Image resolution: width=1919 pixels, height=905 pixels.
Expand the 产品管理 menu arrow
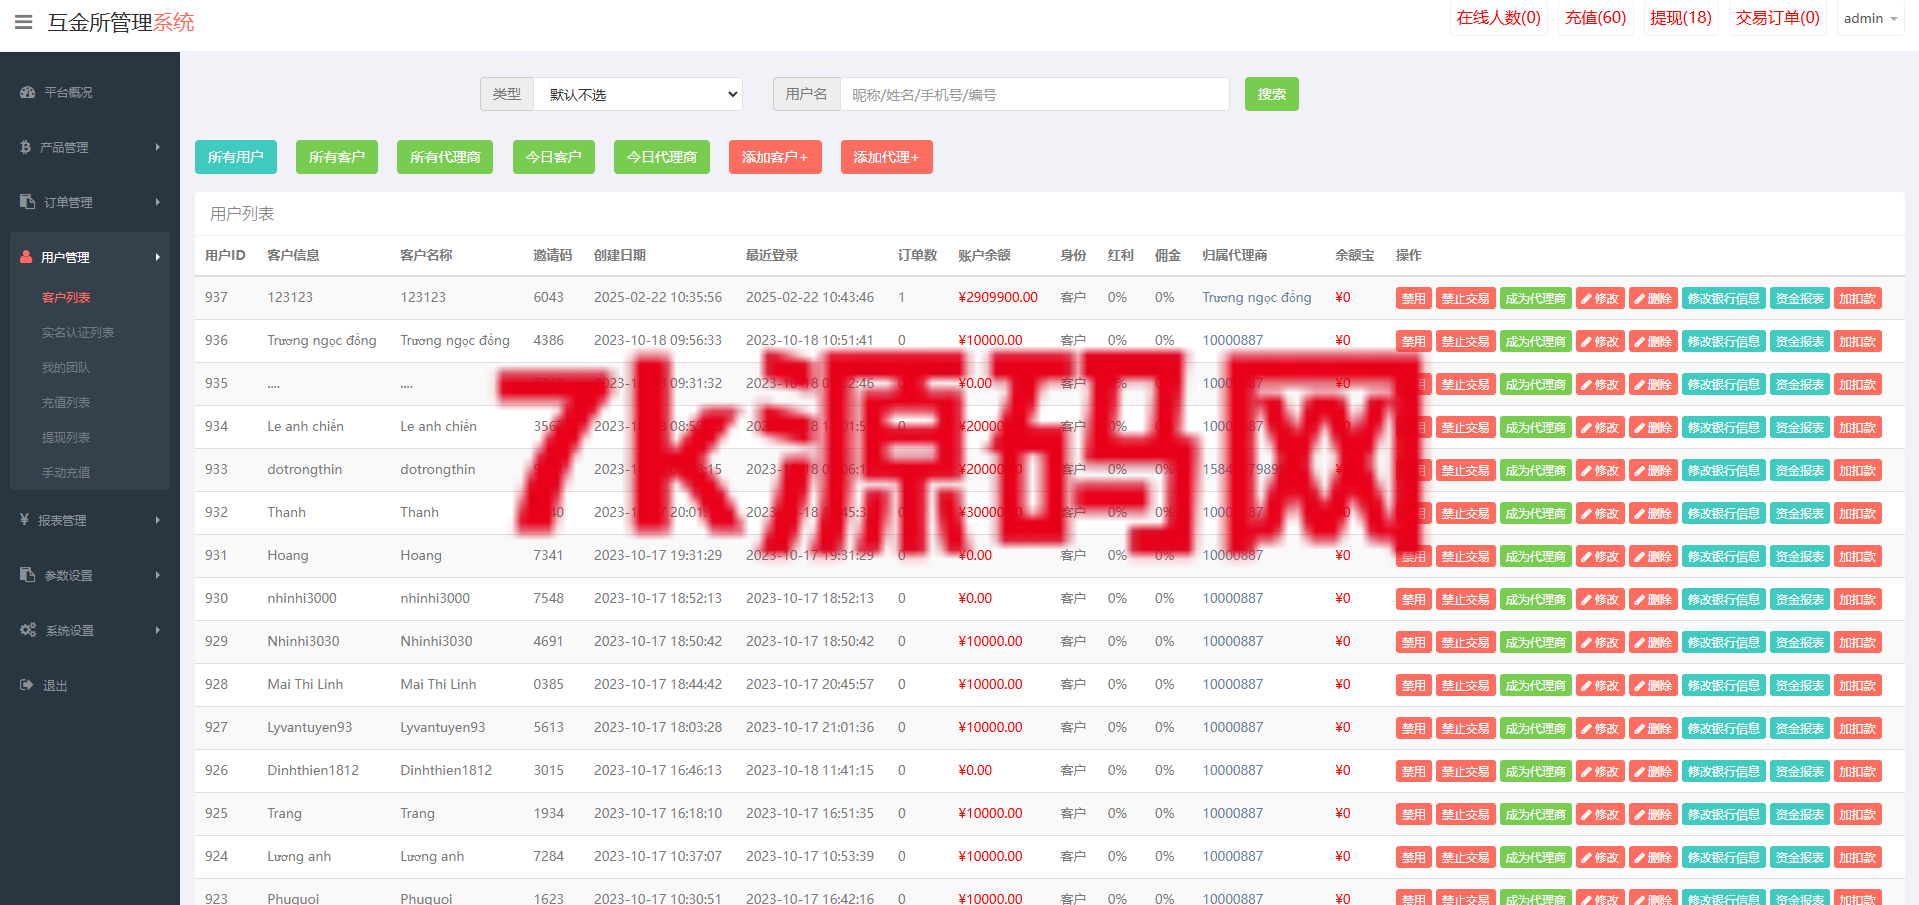[157, 147]
